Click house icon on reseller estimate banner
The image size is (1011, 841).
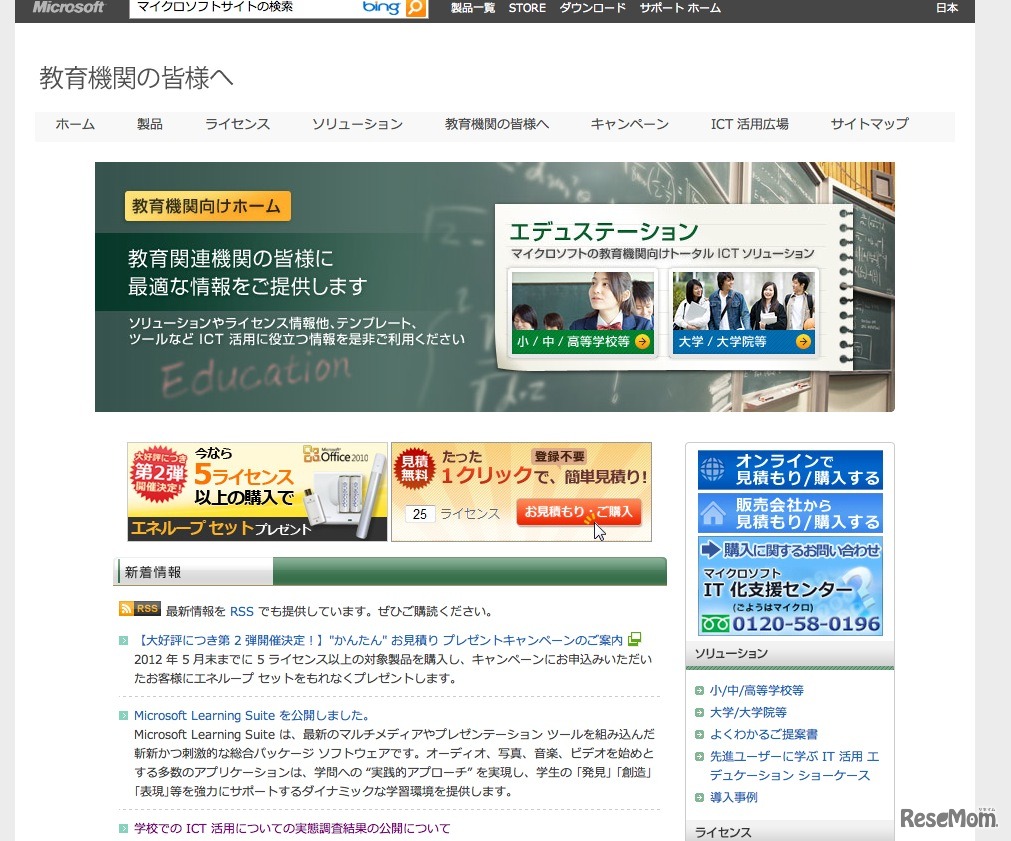point(712,514)
